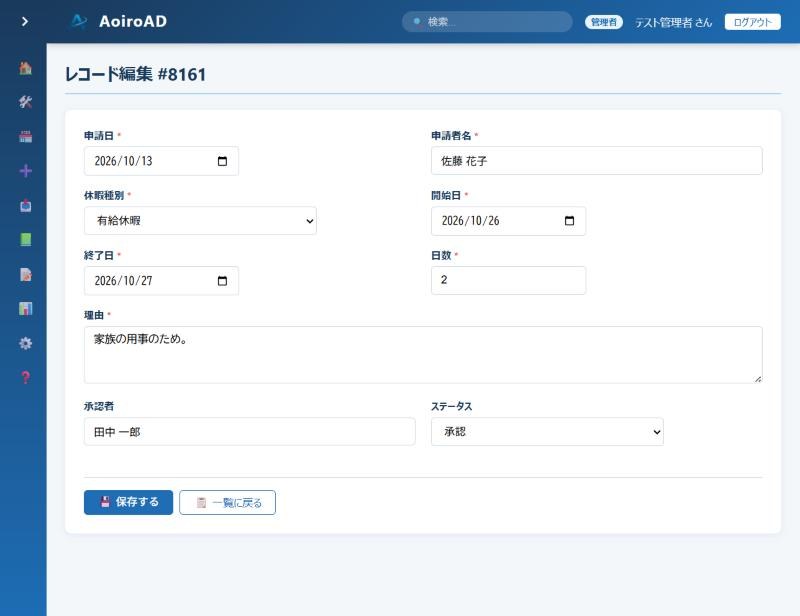Open the ステータス dropdown
The image size is (800, 616).
point(547,432)
